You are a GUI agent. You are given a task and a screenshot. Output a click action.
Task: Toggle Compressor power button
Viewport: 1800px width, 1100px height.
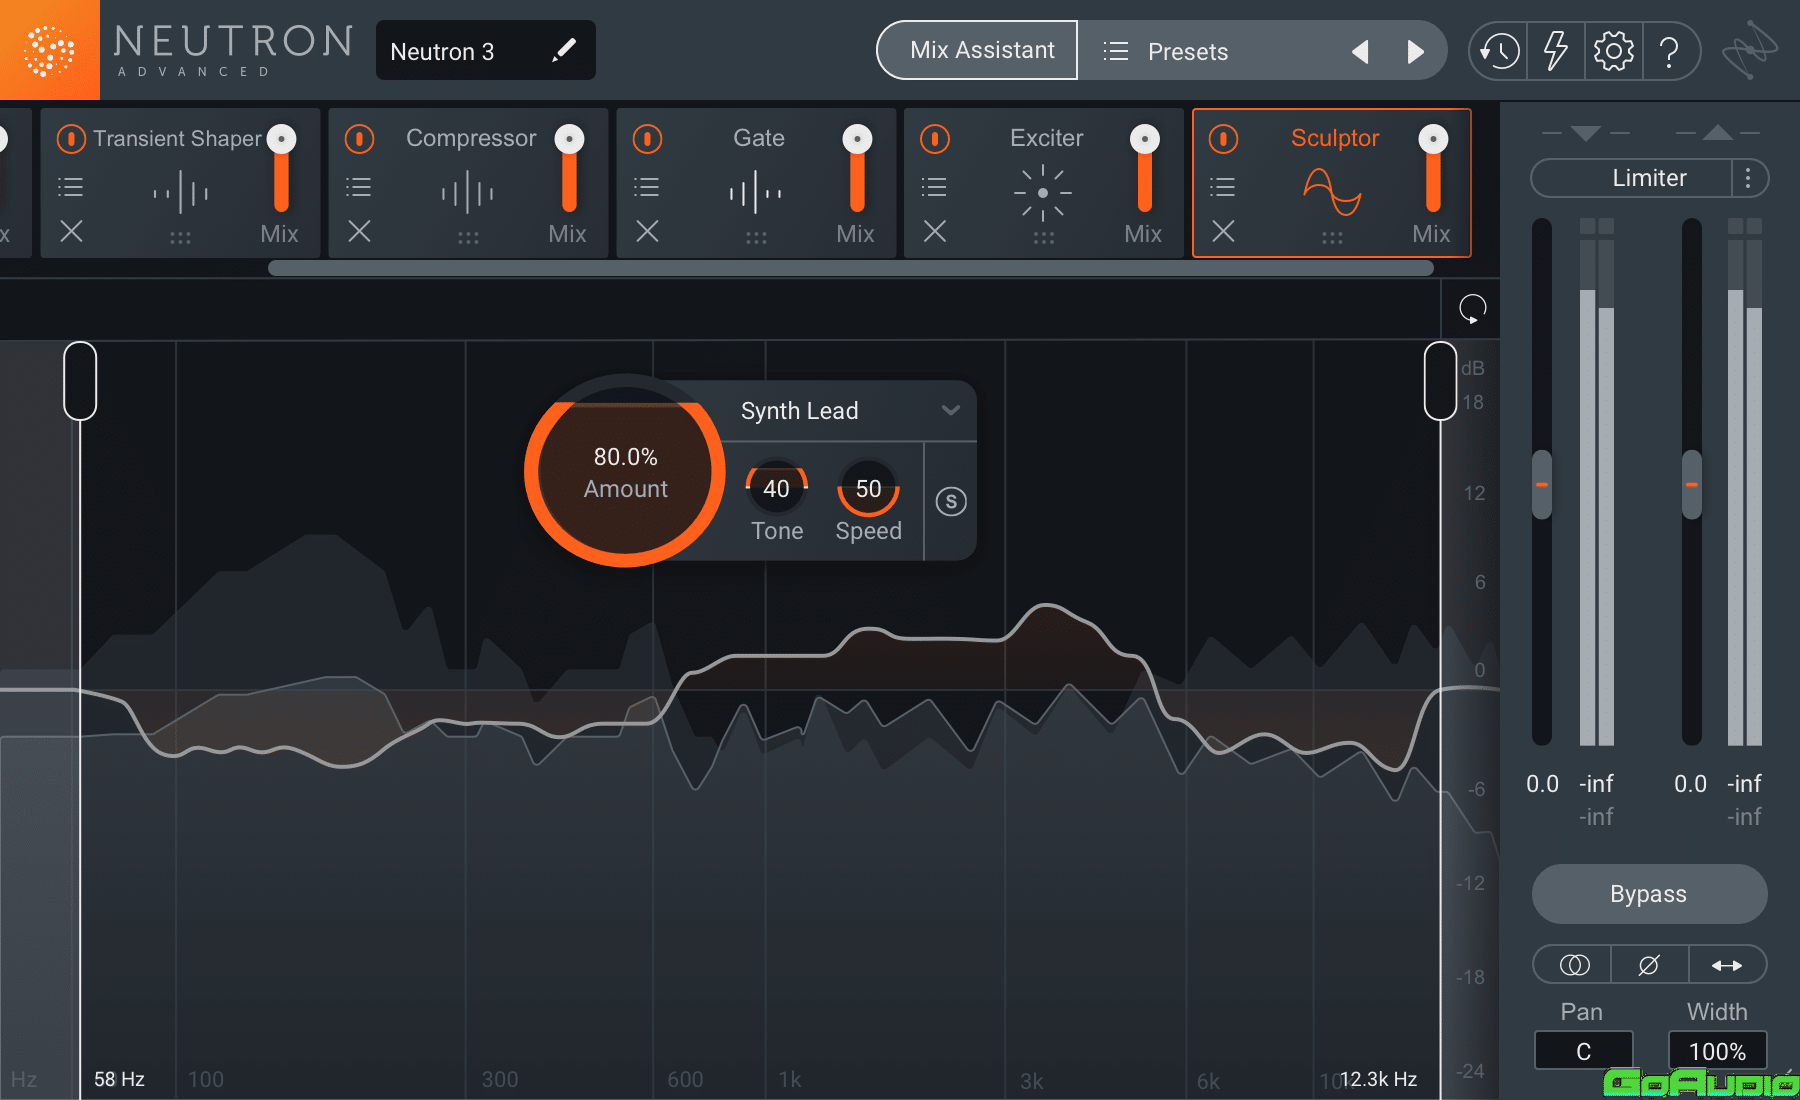(359, 138)
